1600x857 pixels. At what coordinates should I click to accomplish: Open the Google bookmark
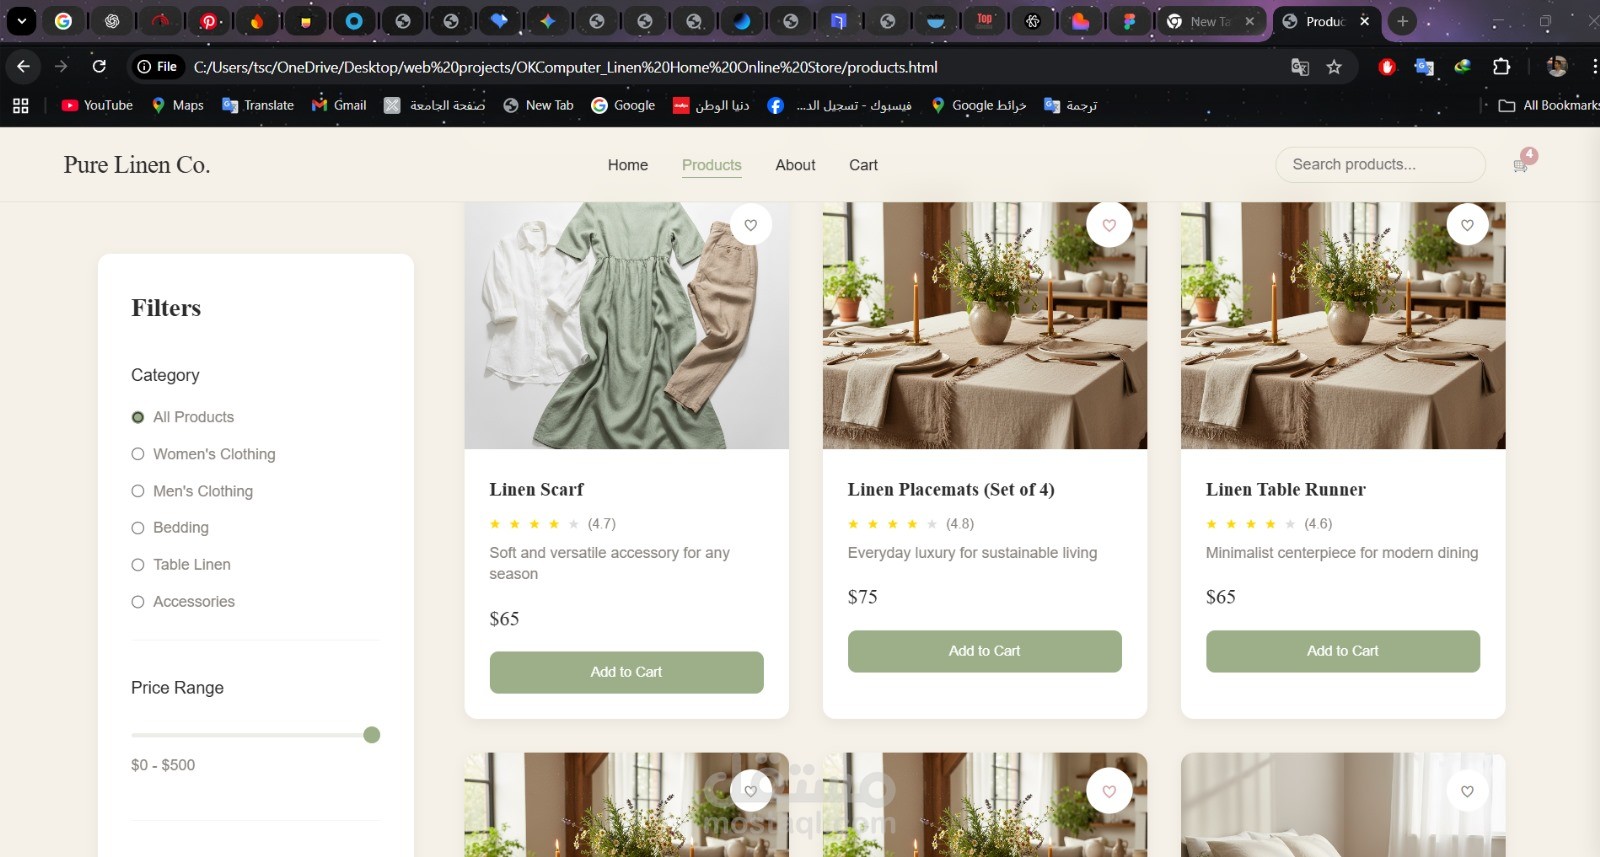point(623,105)
